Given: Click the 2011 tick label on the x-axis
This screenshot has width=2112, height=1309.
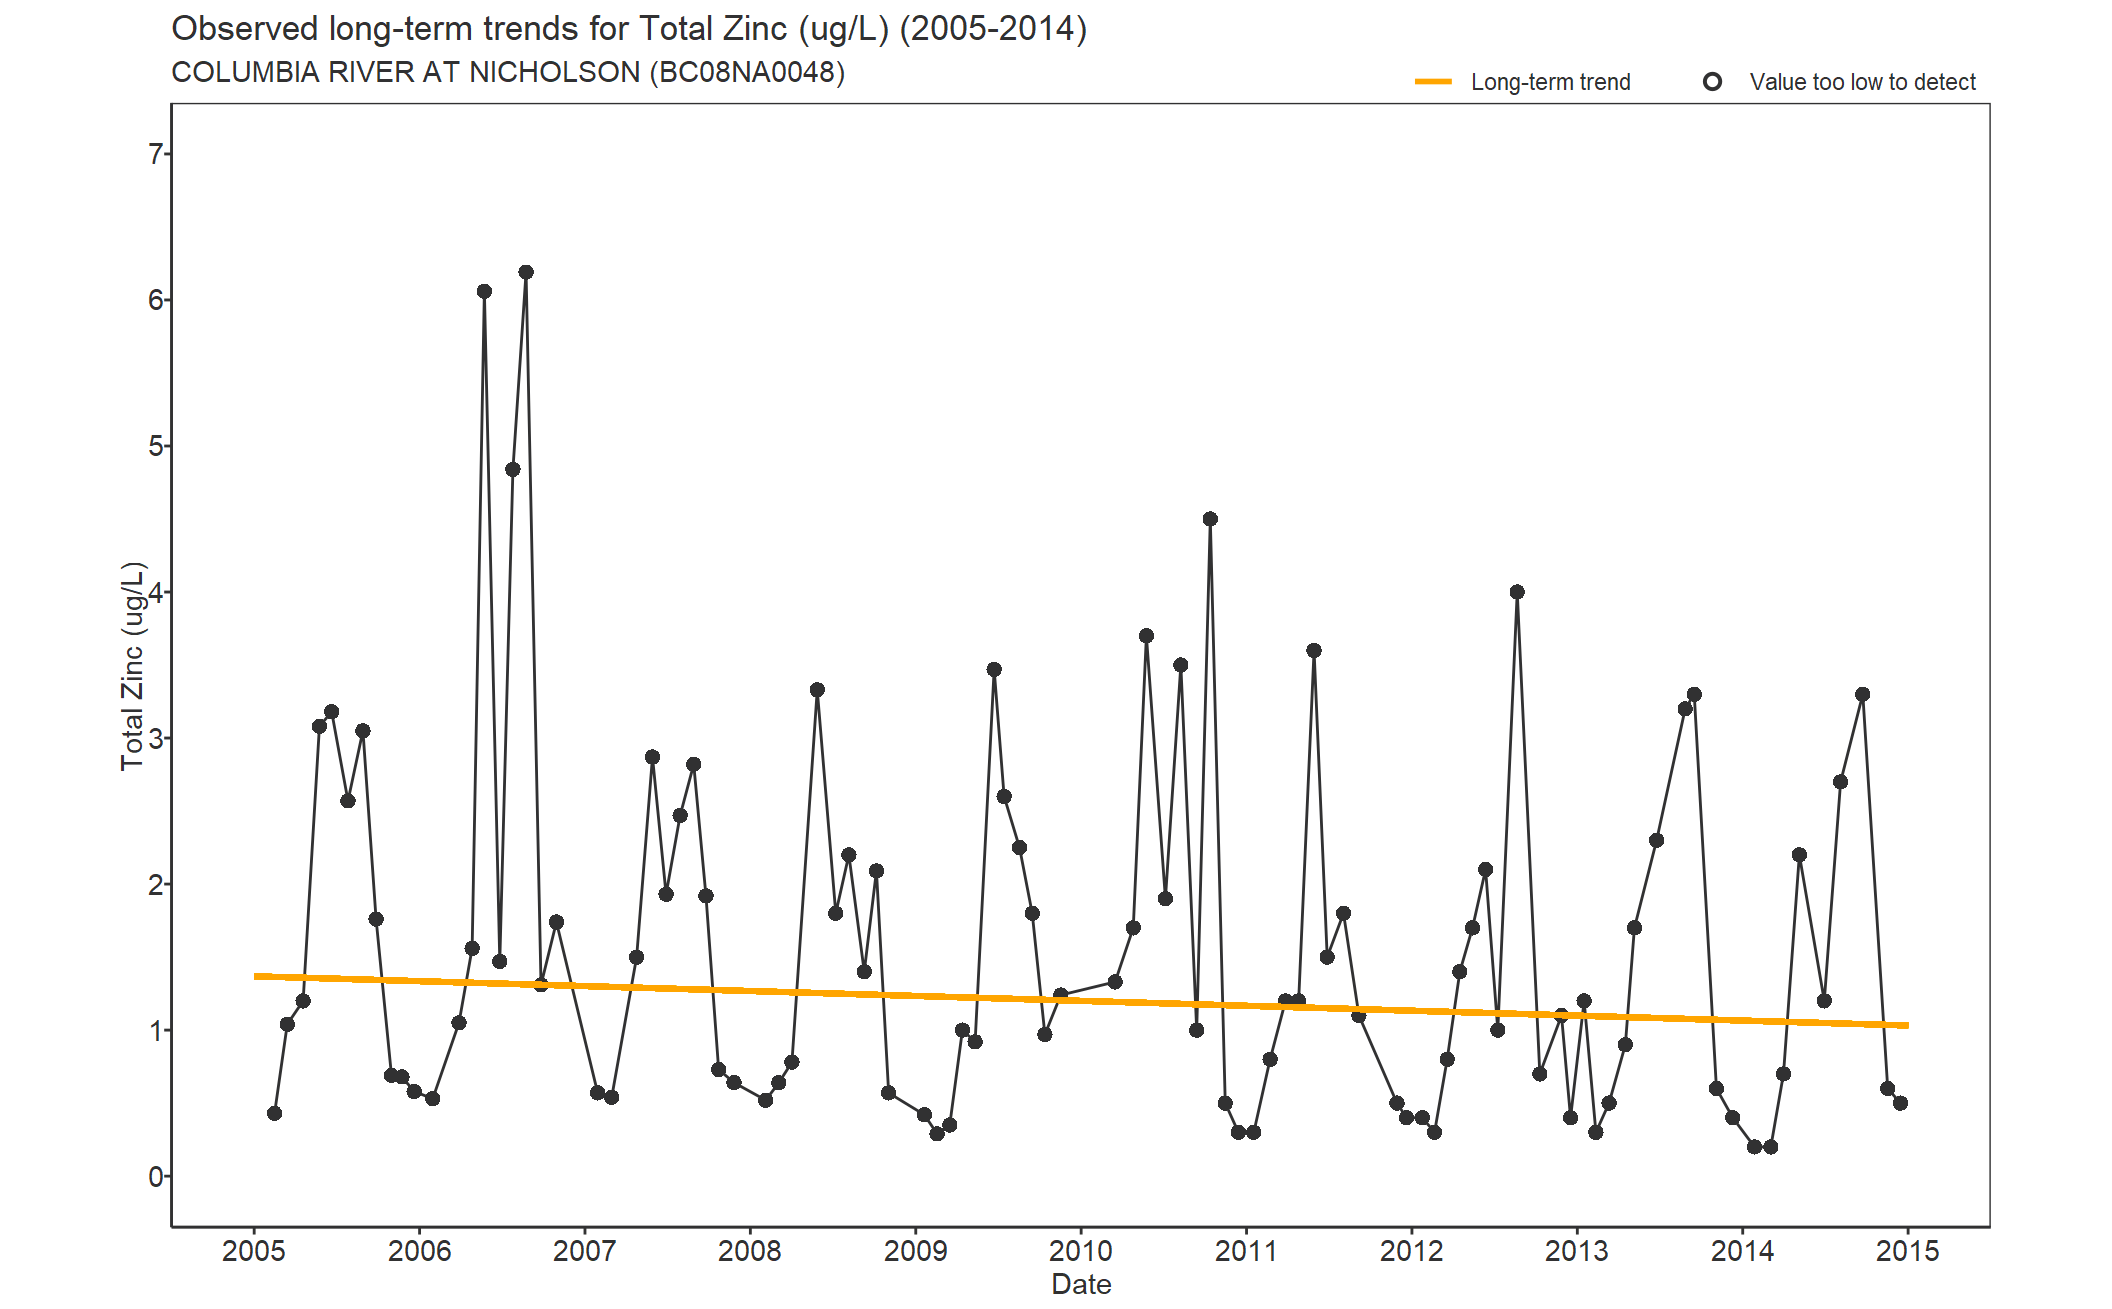Looking at the screenshot, I should (1246, 1251).
